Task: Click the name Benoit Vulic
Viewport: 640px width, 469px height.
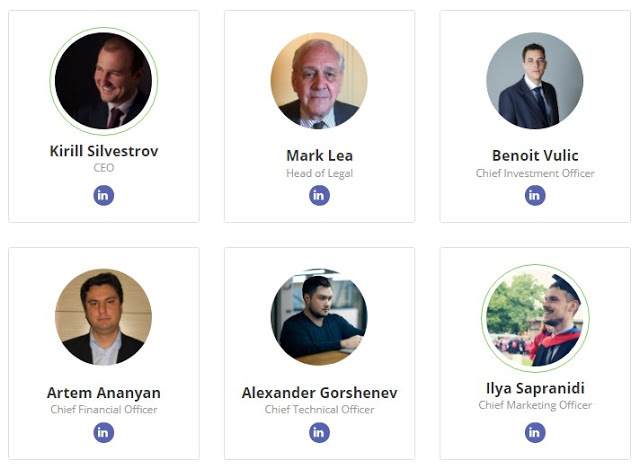Action: pyautogui.click(x=535, y=155)
